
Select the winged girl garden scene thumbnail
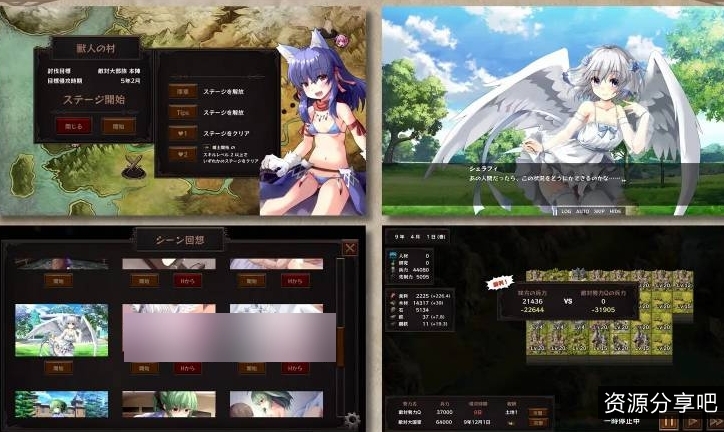point(61,330)
